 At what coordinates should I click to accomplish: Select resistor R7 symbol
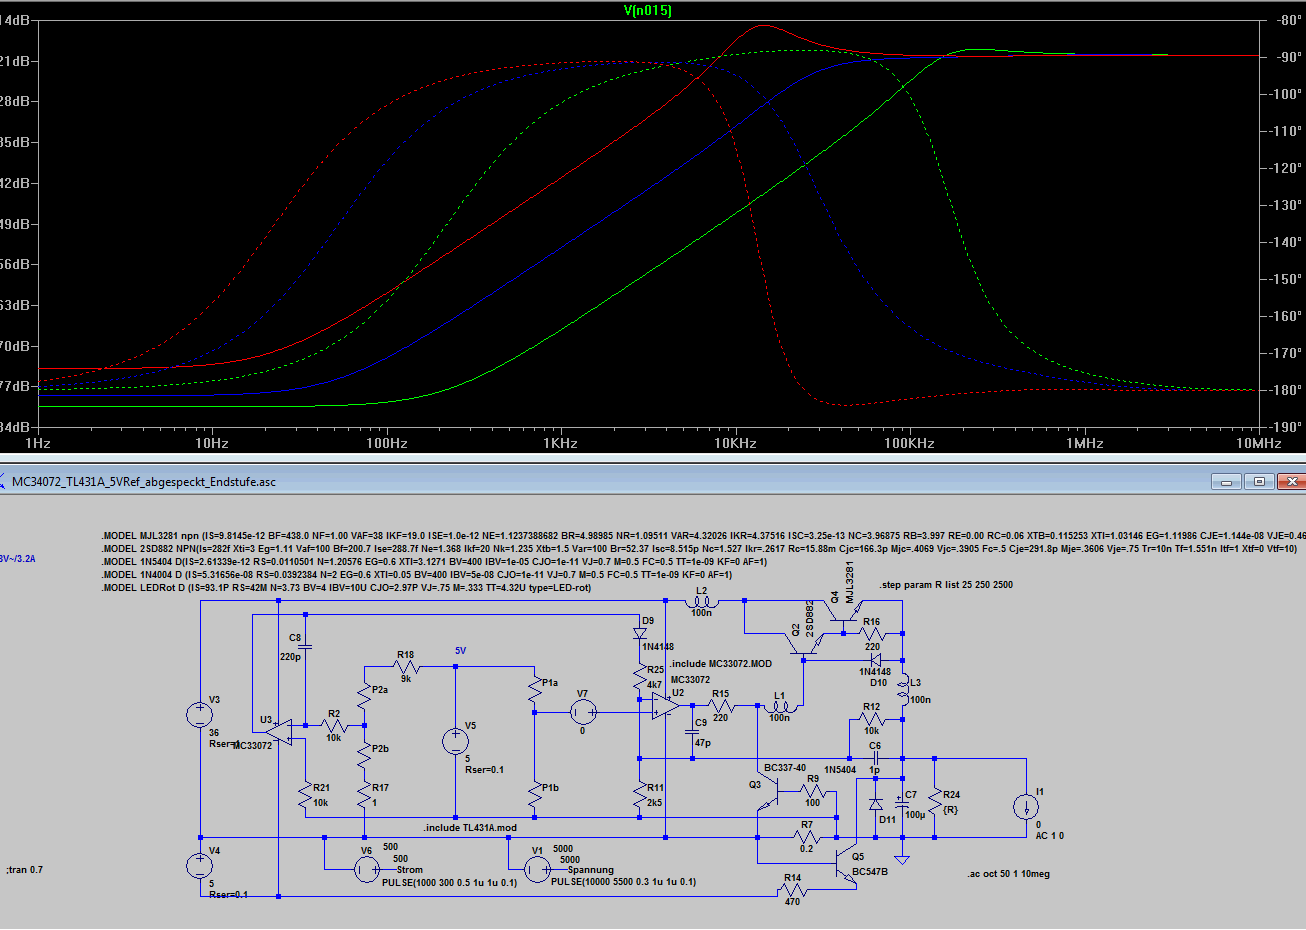(807, 837)
